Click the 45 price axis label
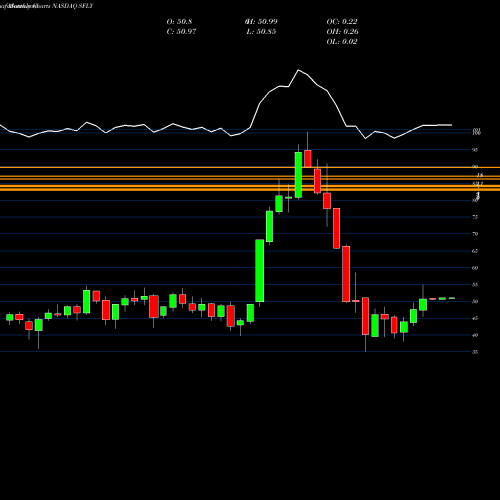This screenshot has height=500, width=500. [x=475, y=318]
